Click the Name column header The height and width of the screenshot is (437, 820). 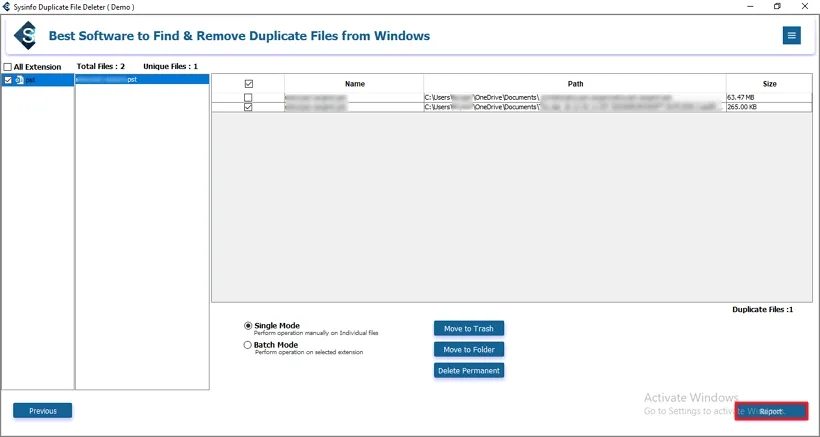click(355, 84)
